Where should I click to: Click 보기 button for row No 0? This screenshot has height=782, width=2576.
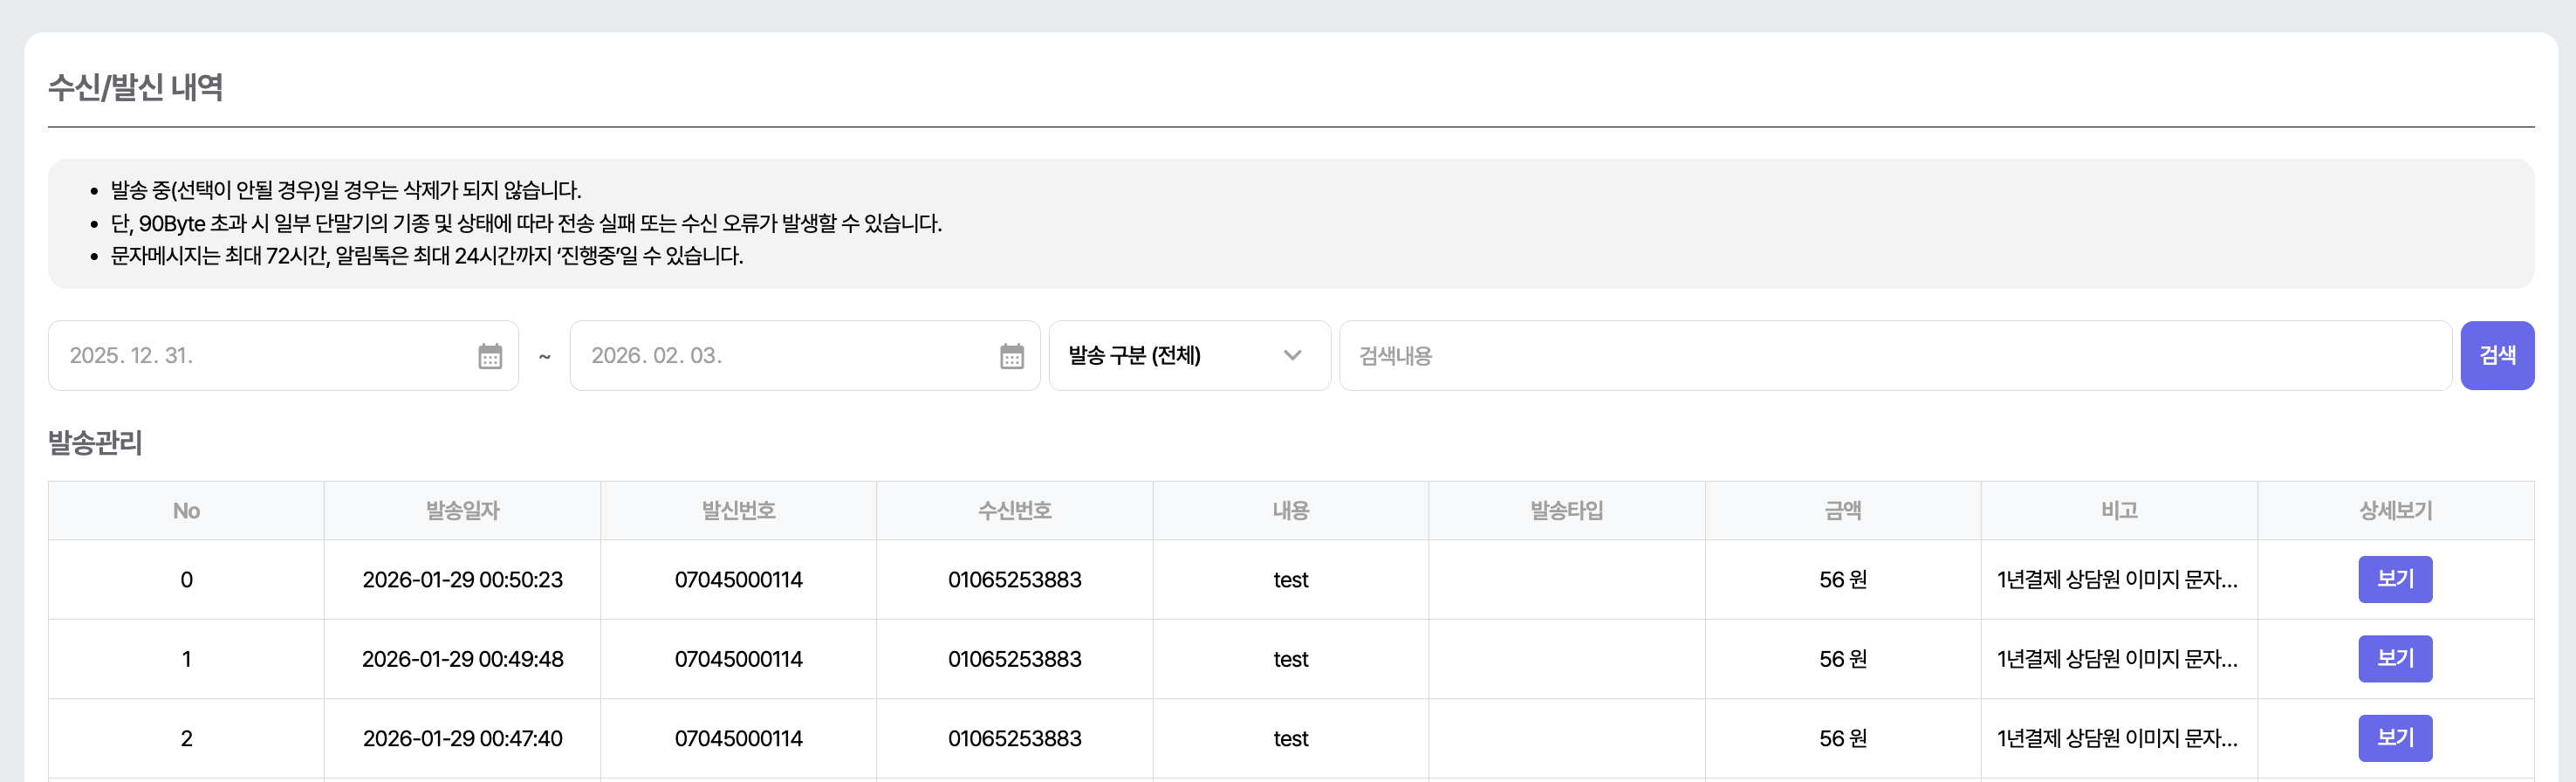(2394, 579)
